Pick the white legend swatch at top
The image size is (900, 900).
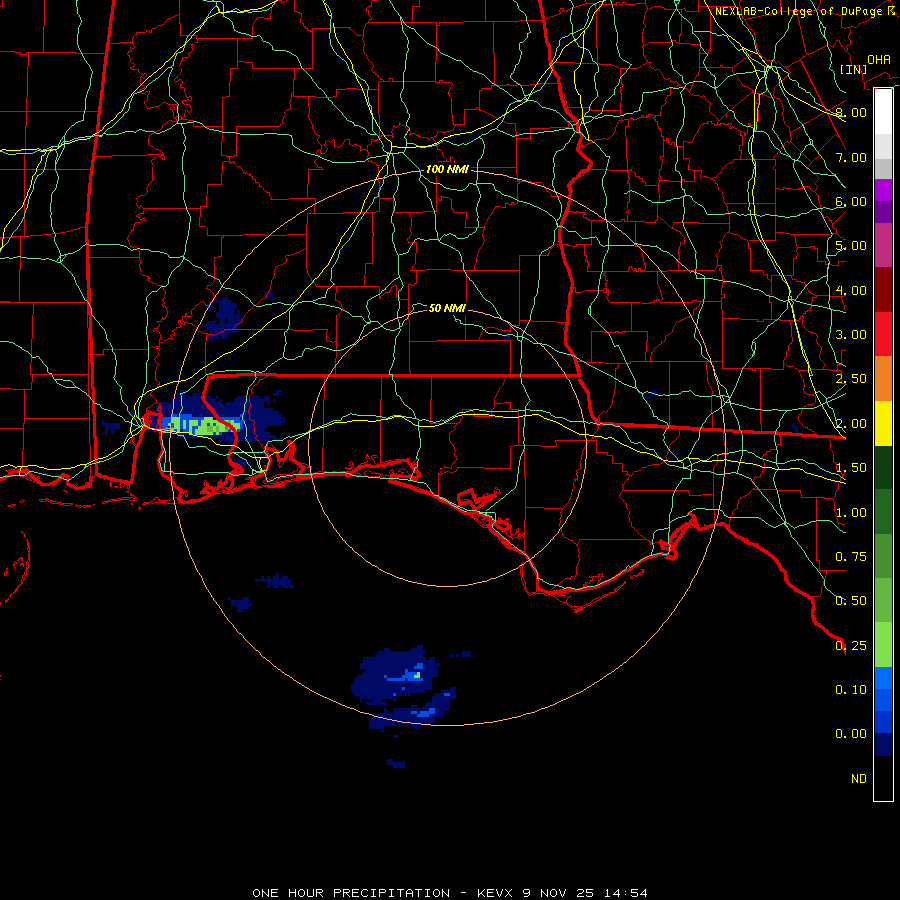click(883, 111)
